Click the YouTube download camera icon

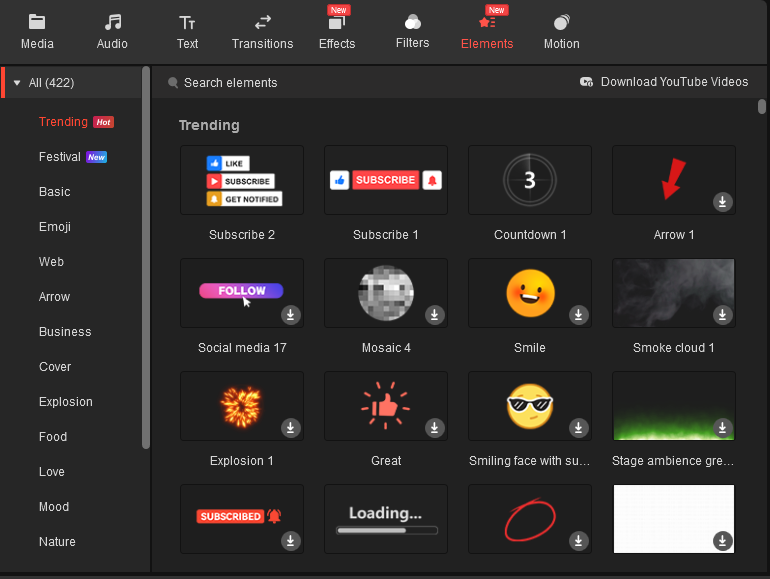tap(586, 82)
